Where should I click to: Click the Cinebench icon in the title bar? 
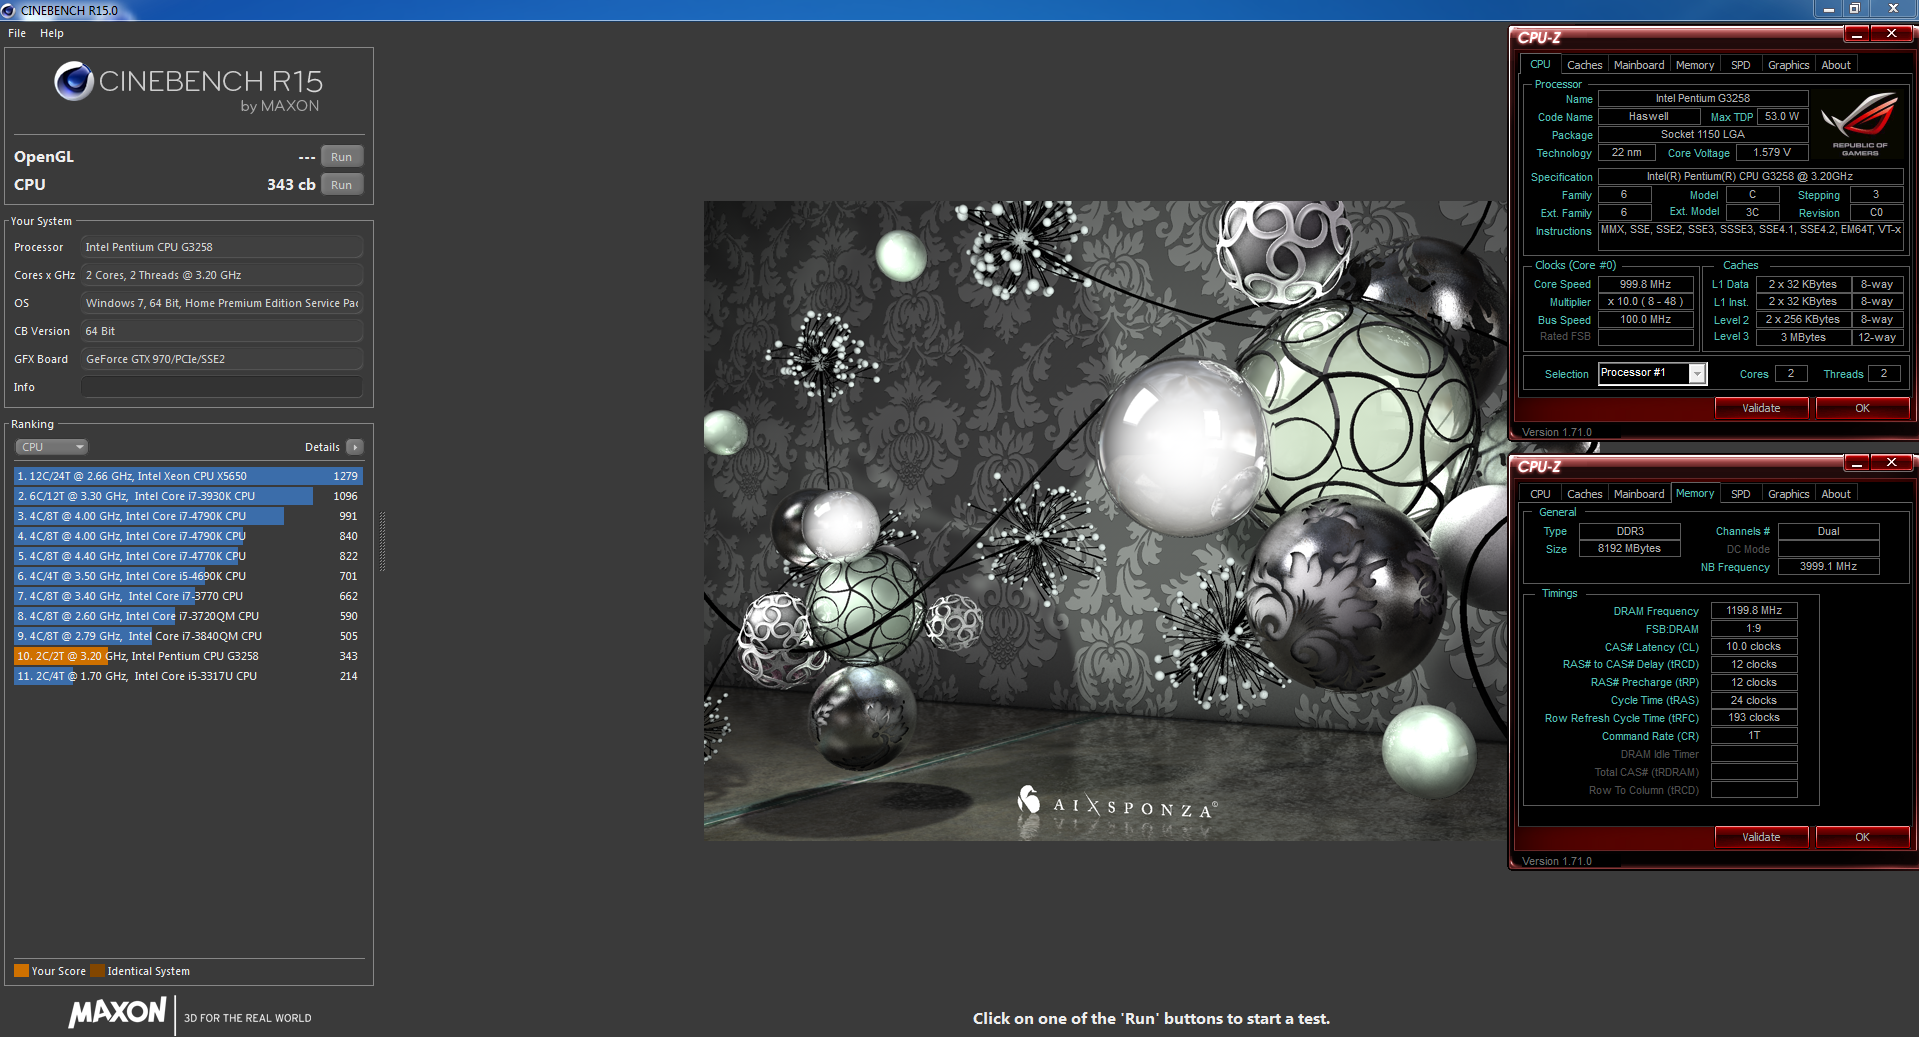(x=8, y=10)
